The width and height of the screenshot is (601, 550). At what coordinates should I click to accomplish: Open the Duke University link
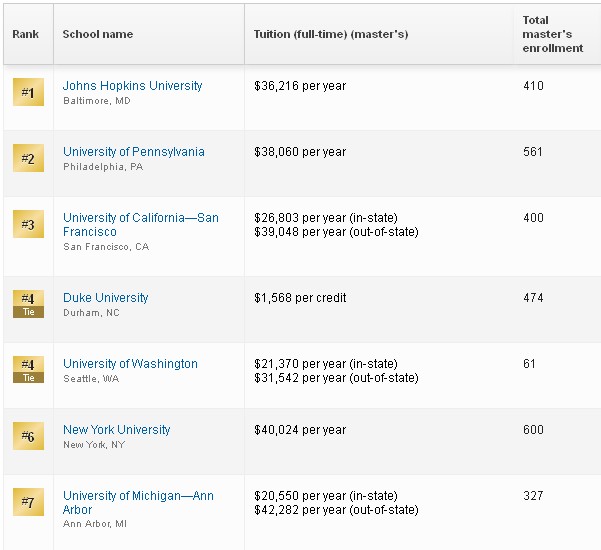point(106,298)
